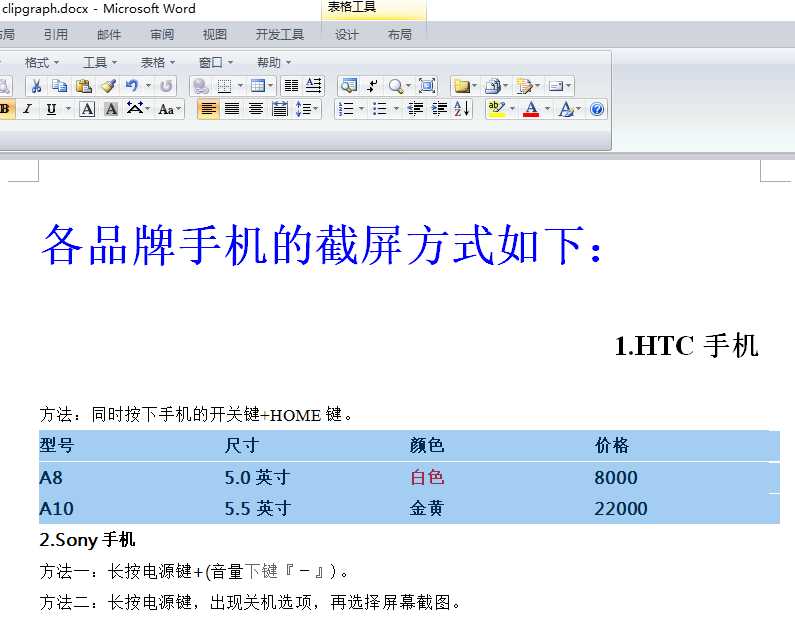
Task: Click the heading 1.HTC 手机
Action: 686,346
